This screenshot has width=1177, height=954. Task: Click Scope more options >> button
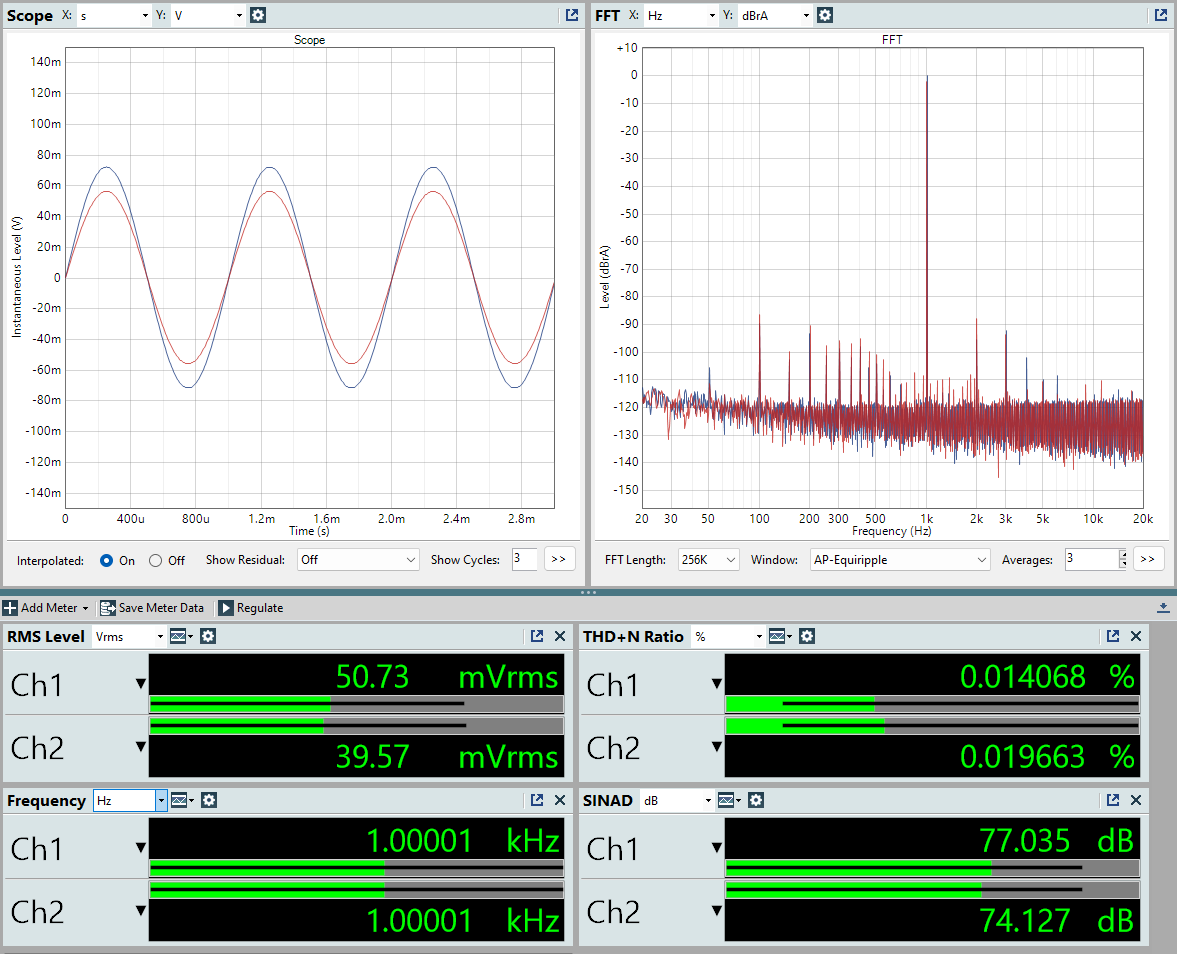point(558,559)
